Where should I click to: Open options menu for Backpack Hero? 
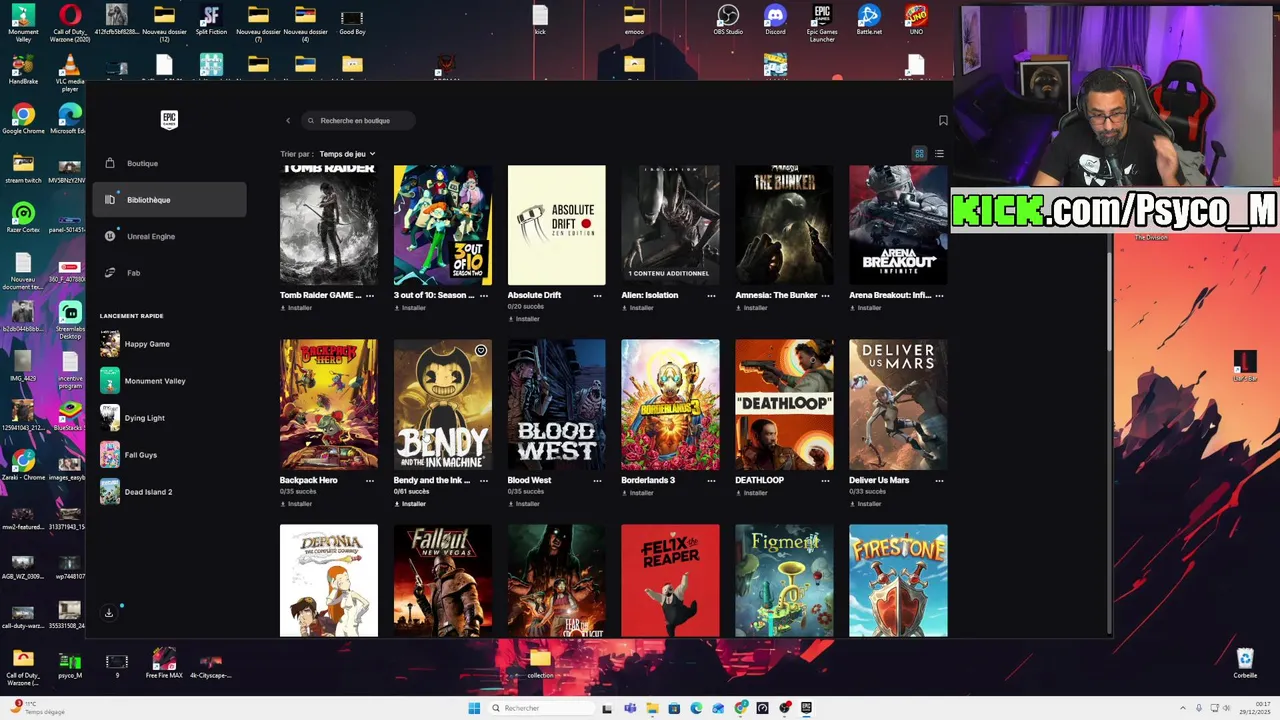coord(370,481)
